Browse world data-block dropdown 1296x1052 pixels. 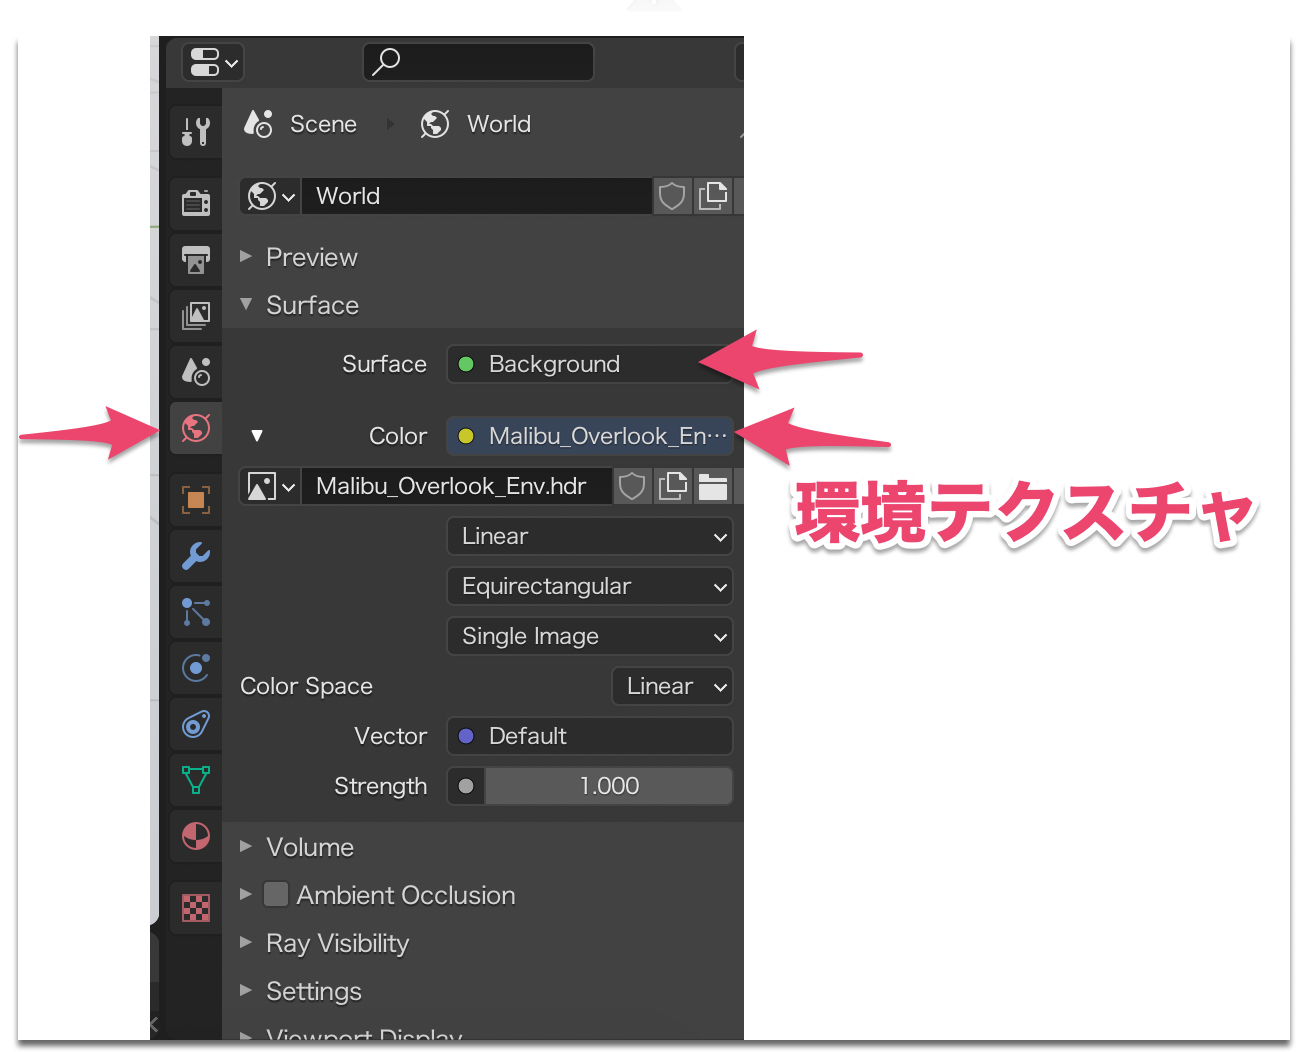pos(271,196)
